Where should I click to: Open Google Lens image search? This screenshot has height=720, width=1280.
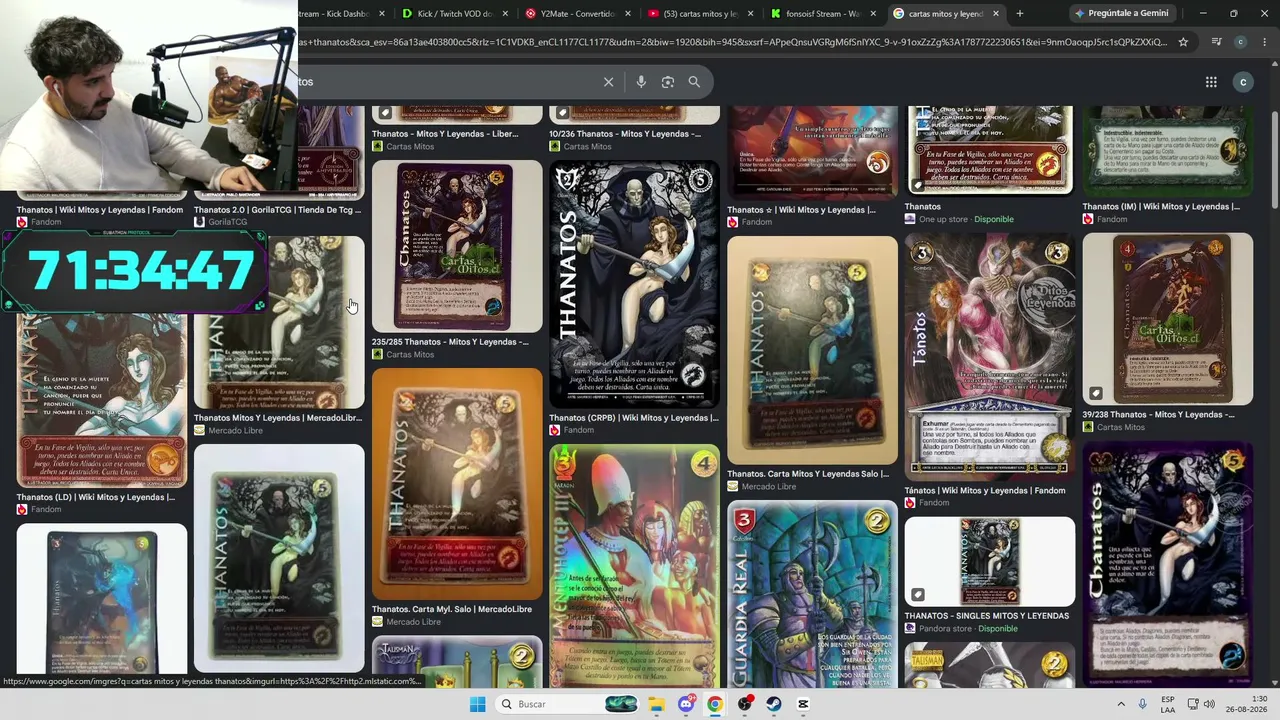tap(668, 82)
